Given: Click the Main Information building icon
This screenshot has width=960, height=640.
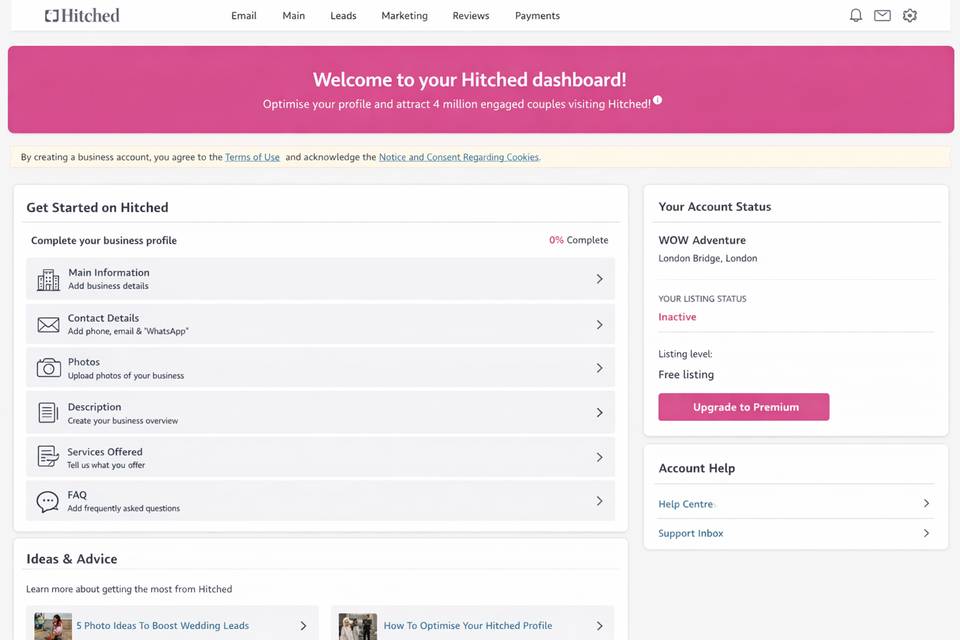Looking at the screenshot, I should (48, 279).
